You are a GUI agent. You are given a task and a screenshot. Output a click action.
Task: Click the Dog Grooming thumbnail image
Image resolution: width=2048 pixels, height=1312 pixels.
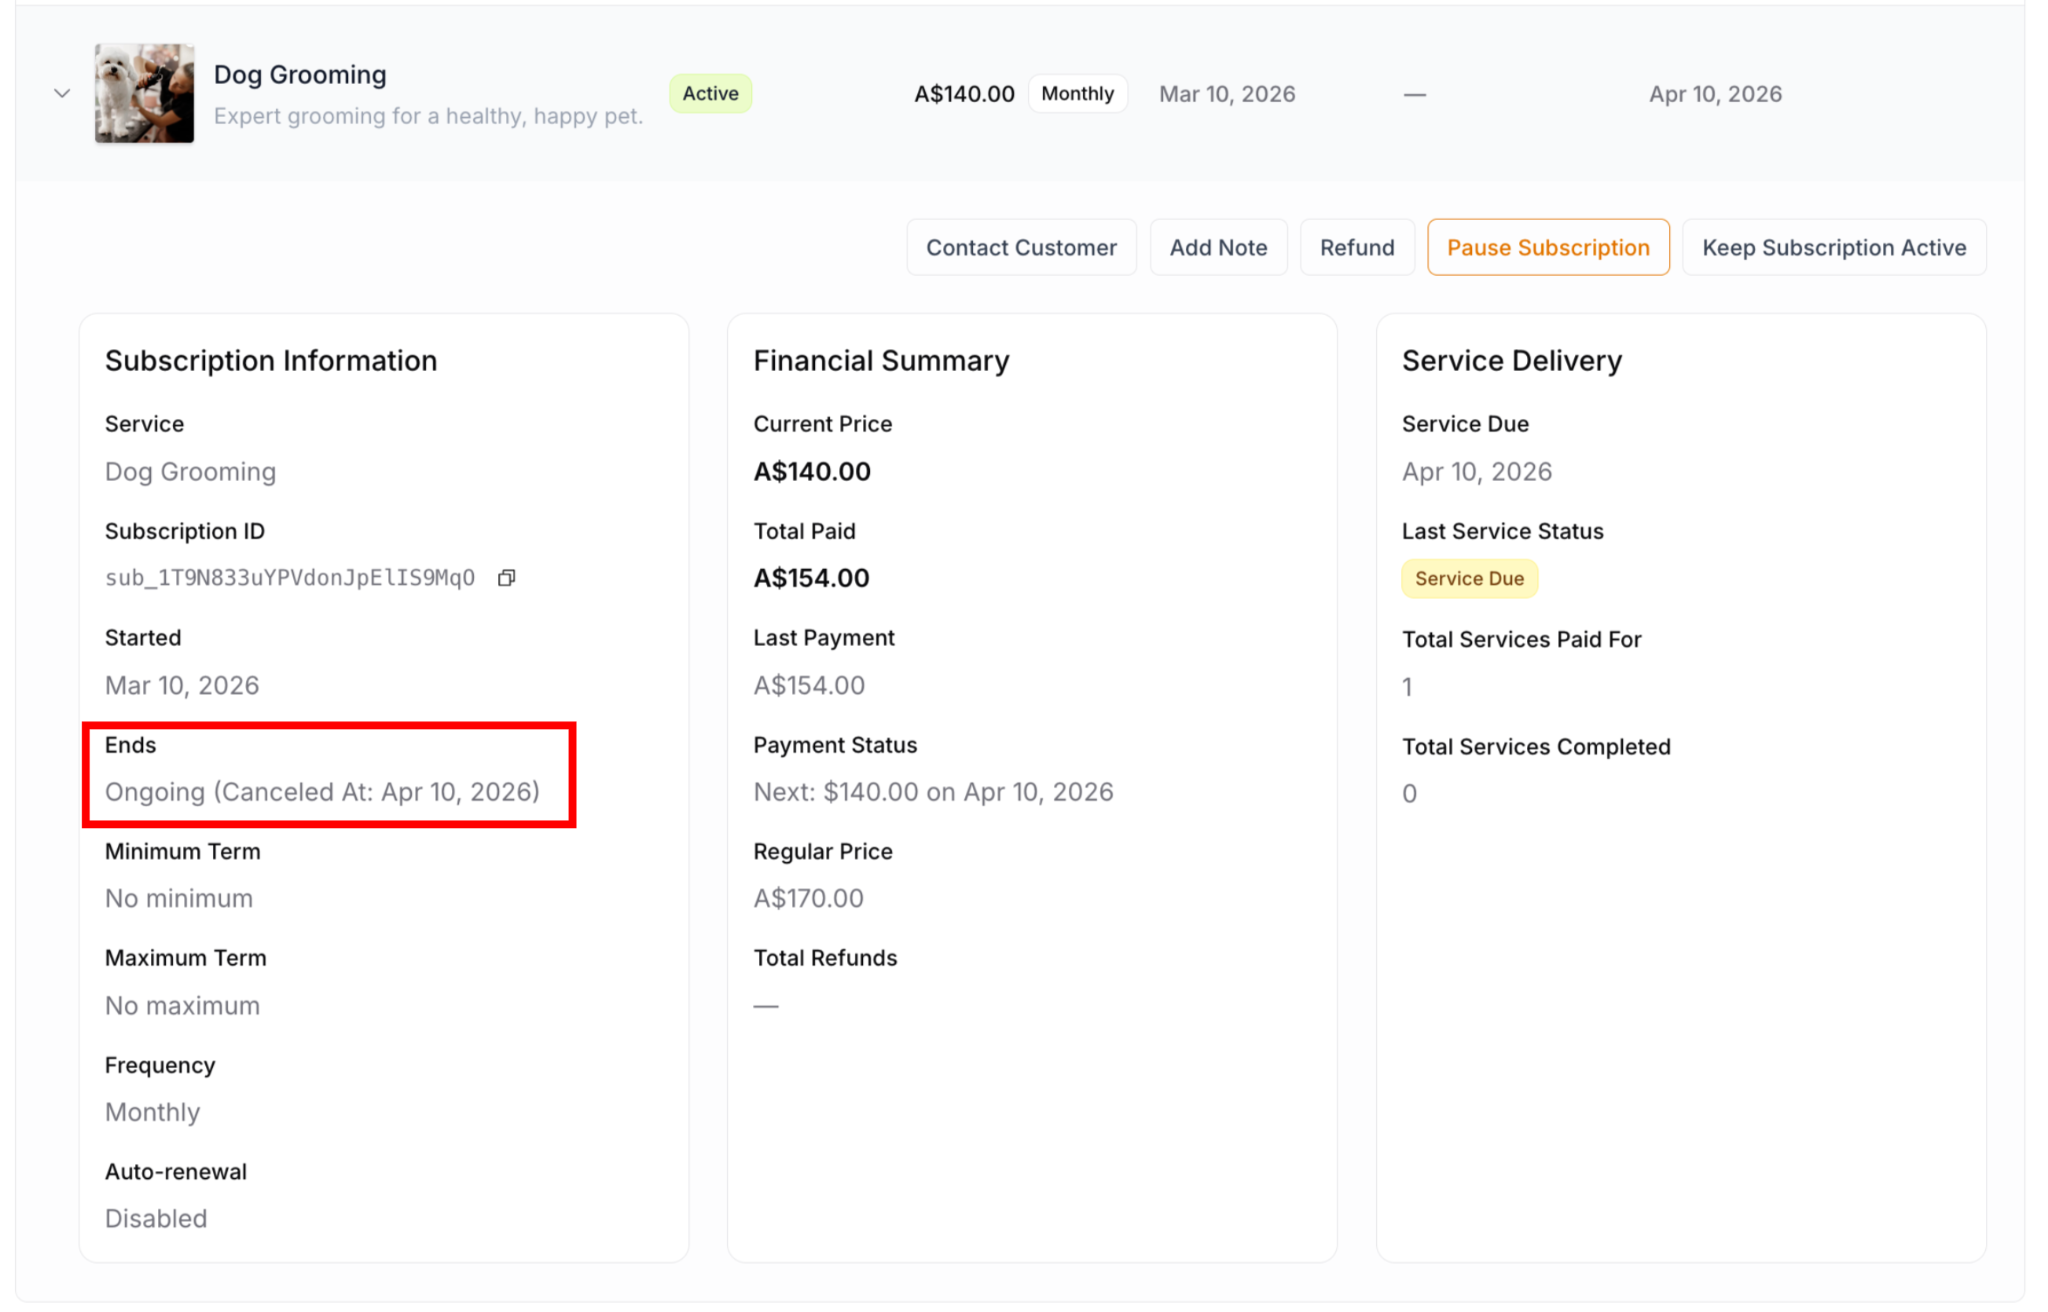pyautogui.click(x=144, y=94)
